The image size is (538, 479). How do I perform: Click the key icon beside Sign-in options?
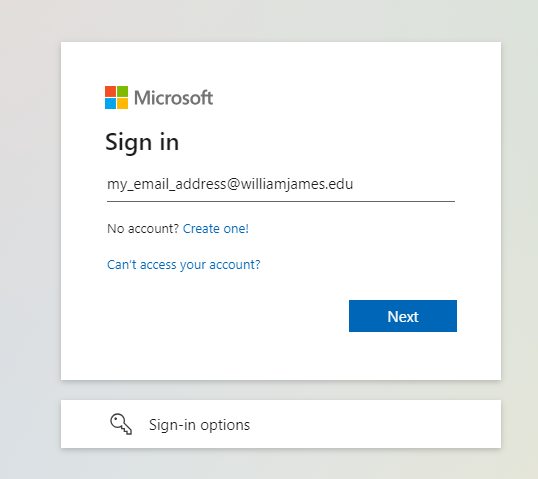(x=121, y=424)
